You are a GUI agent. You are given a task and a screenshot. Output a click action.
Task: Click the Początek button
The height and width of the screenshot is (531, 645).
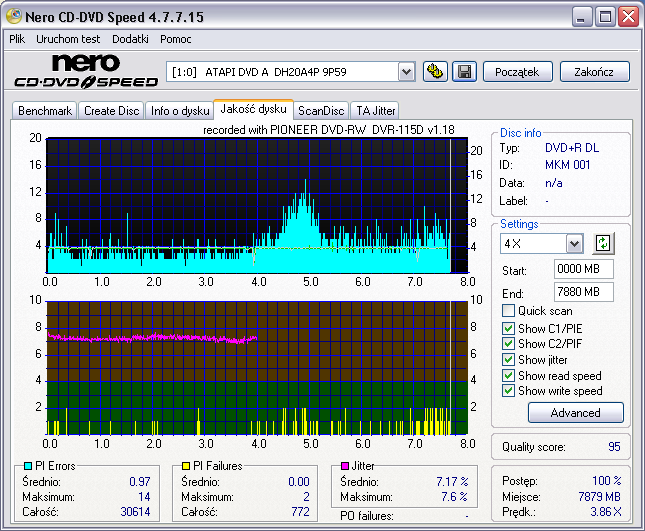click(517, 72)
